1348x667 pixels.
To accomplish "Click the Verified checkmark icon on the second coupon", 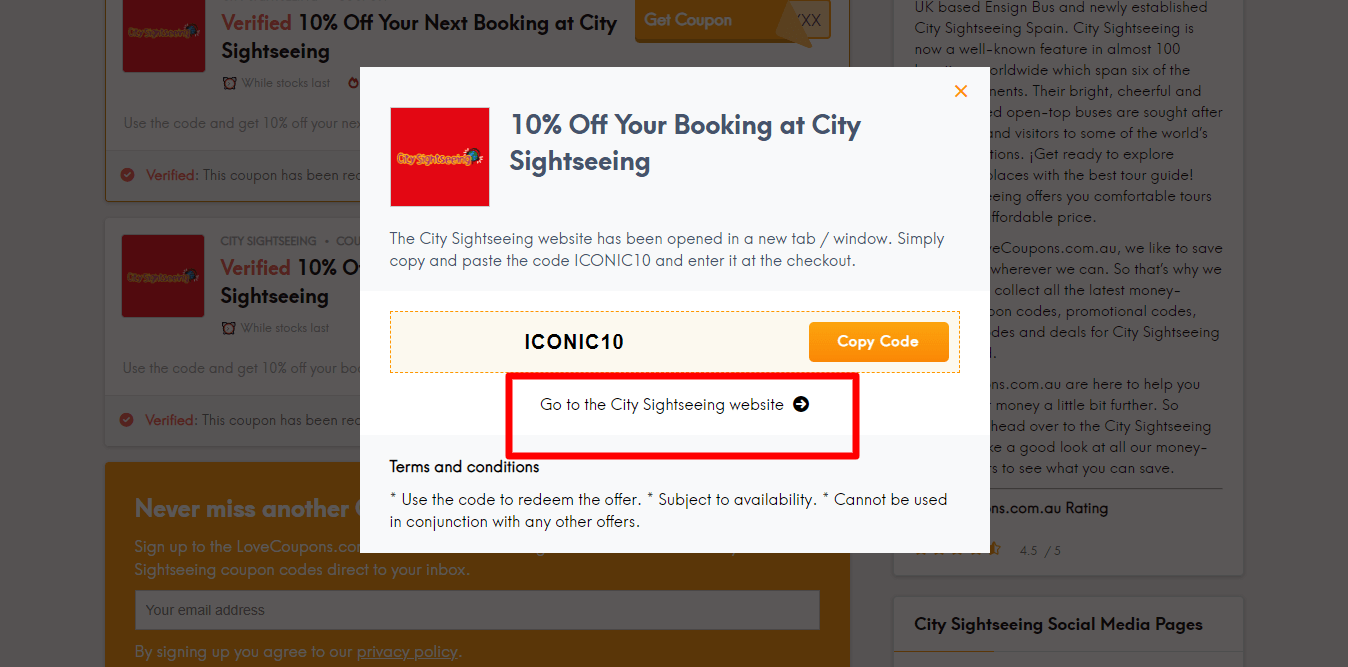I will coord(127,420).
